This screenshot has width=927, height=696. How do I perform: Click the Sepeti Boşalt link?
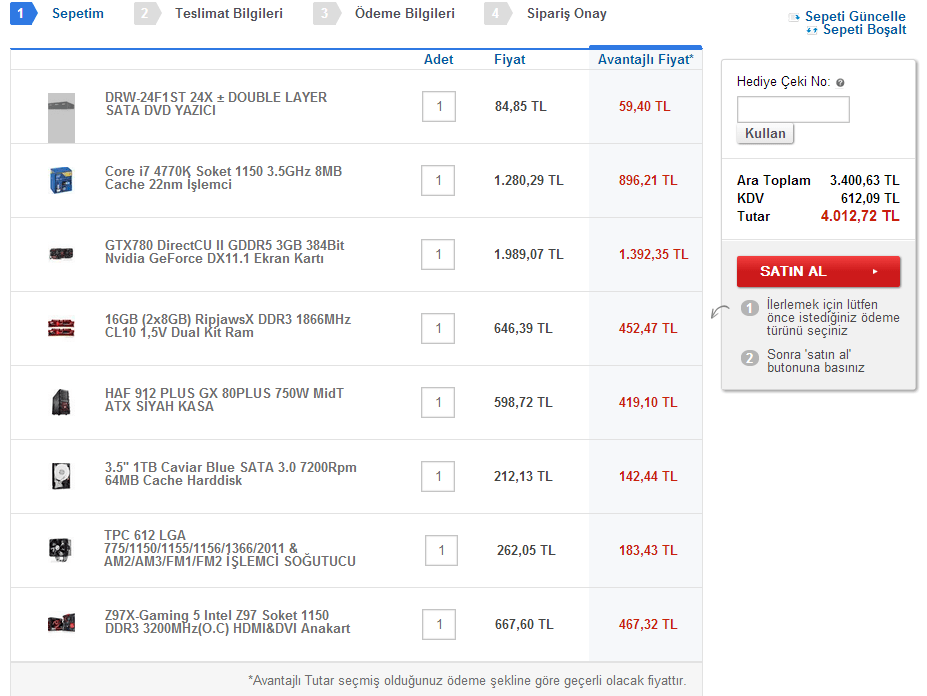(x=864, y=30)
